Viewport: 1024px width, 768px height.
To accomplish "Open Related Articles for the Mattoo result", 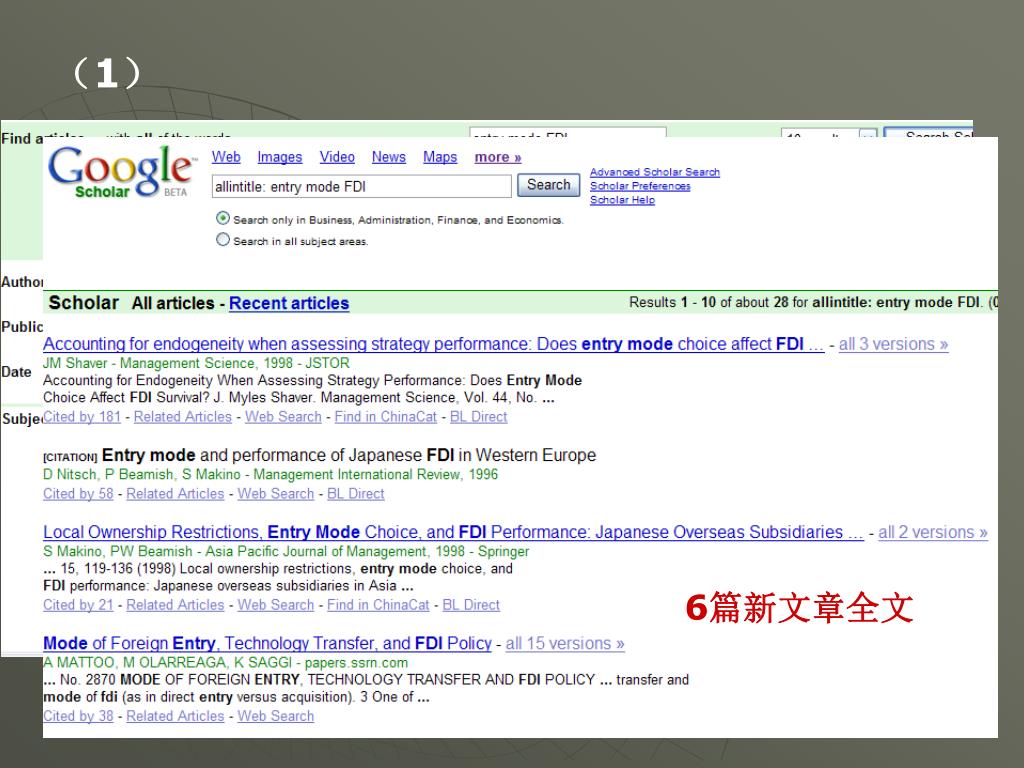I will (175, 716).
